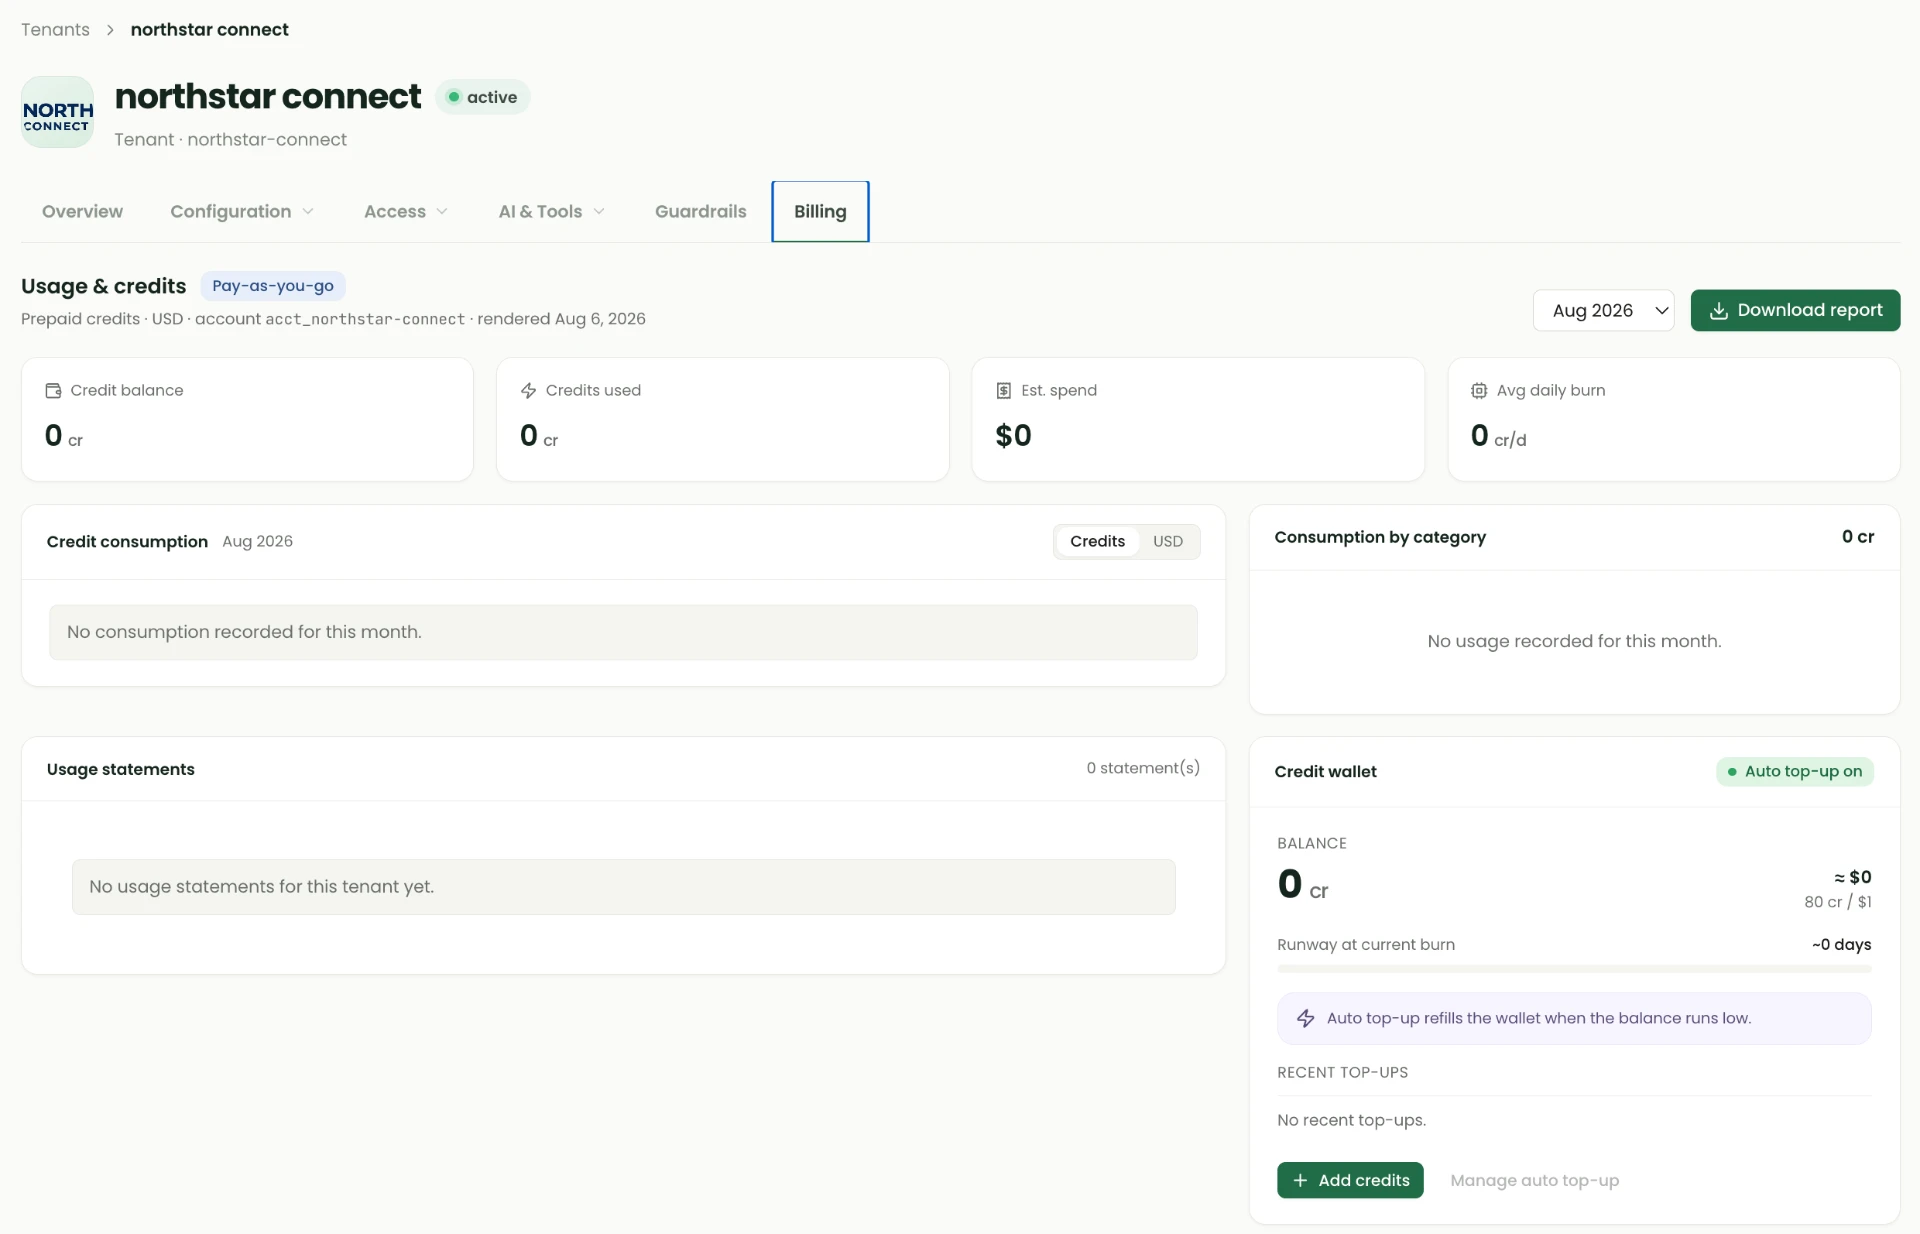Click the green dot in Auto top-up on badge
Screen dimensions: 1920x1234
point(1732,772)
